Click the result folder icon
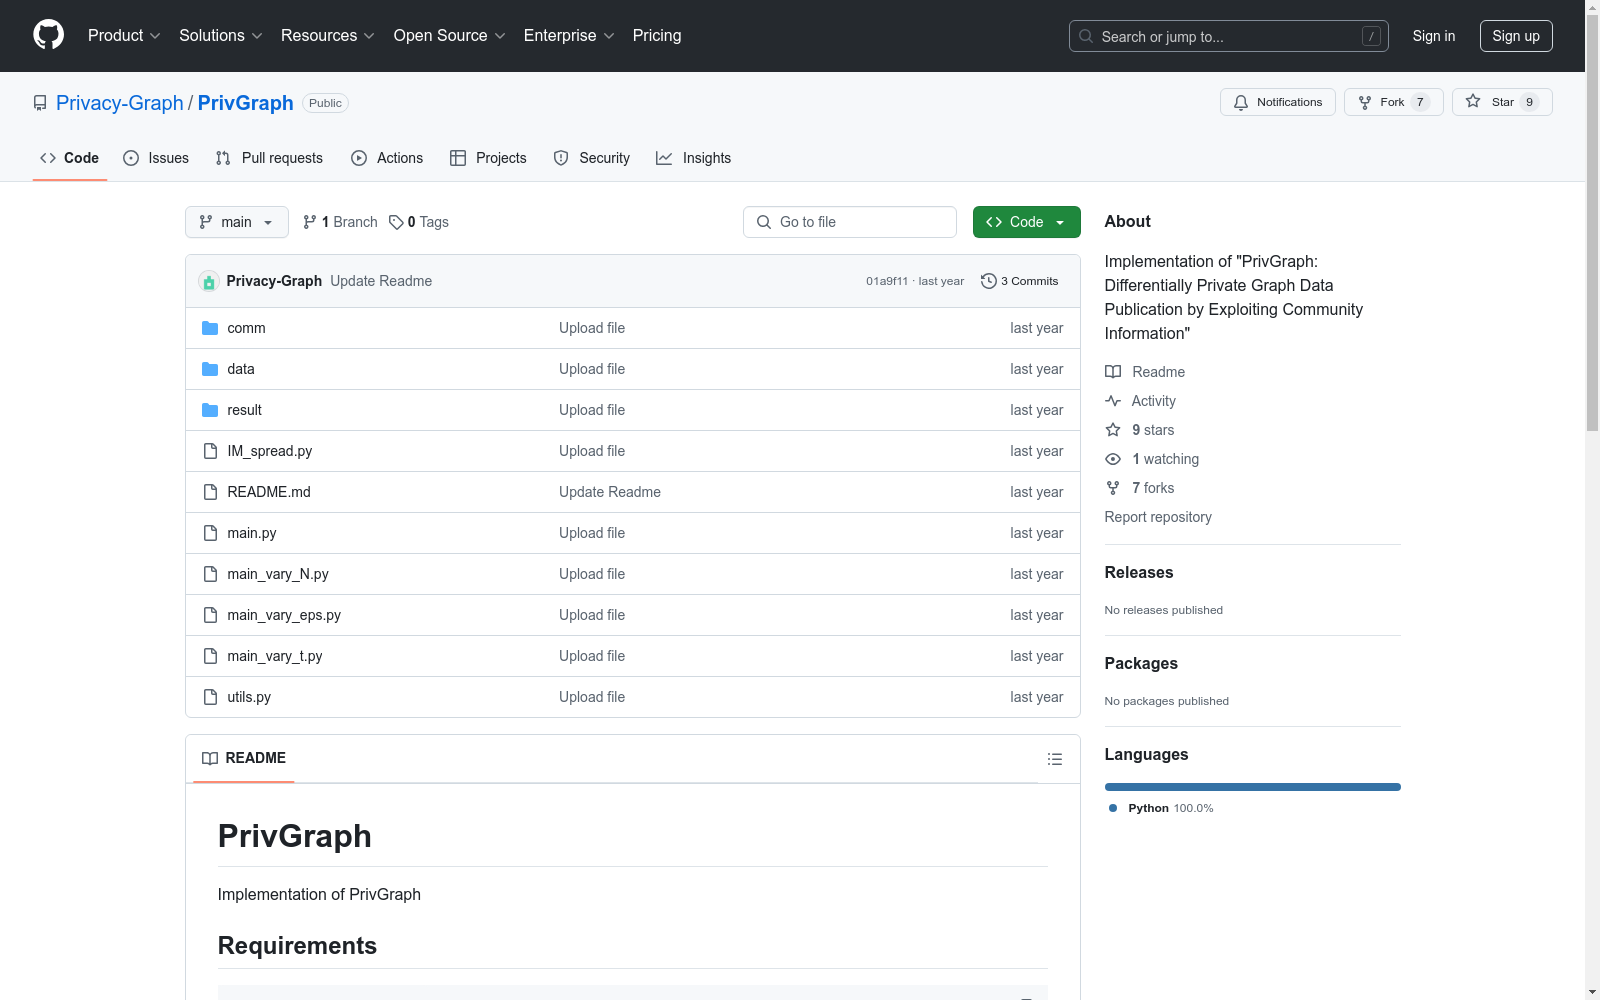Screen dimensions: 1600x1000 pos(210,410)
